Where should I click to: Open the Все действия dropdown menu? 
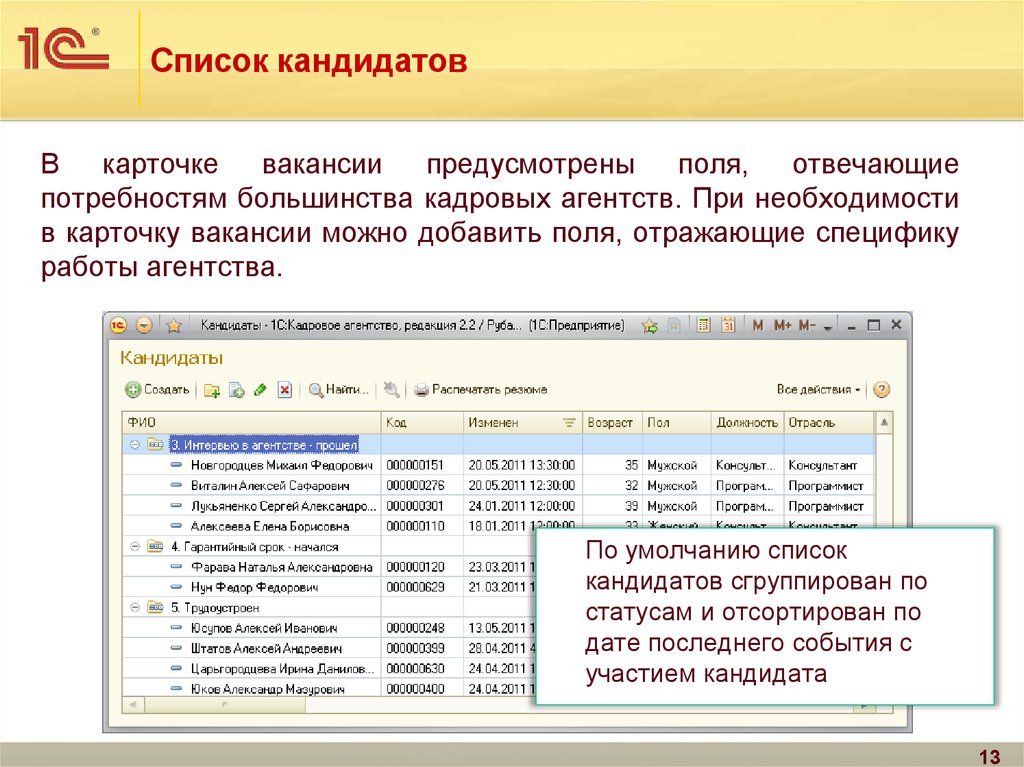point(818,390)
